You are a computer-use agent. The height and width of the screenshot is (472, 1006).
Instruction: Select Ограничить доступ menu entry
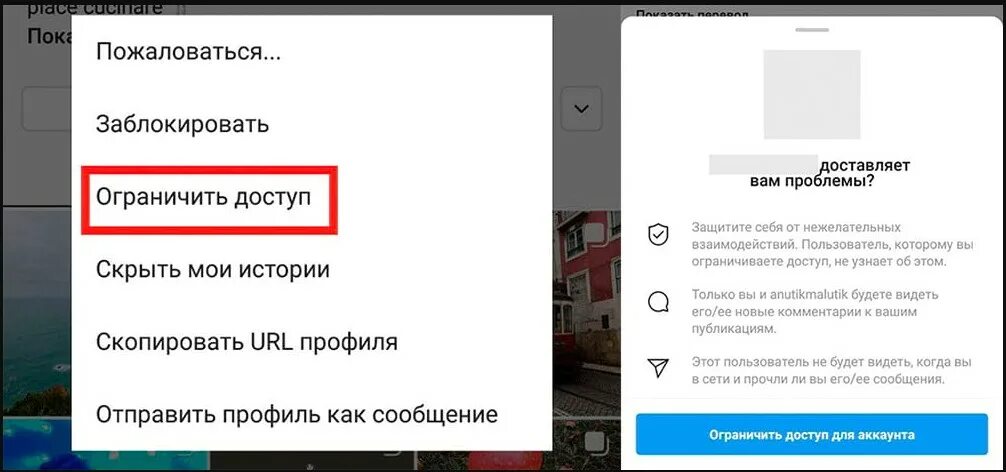(x=203, y=197)
